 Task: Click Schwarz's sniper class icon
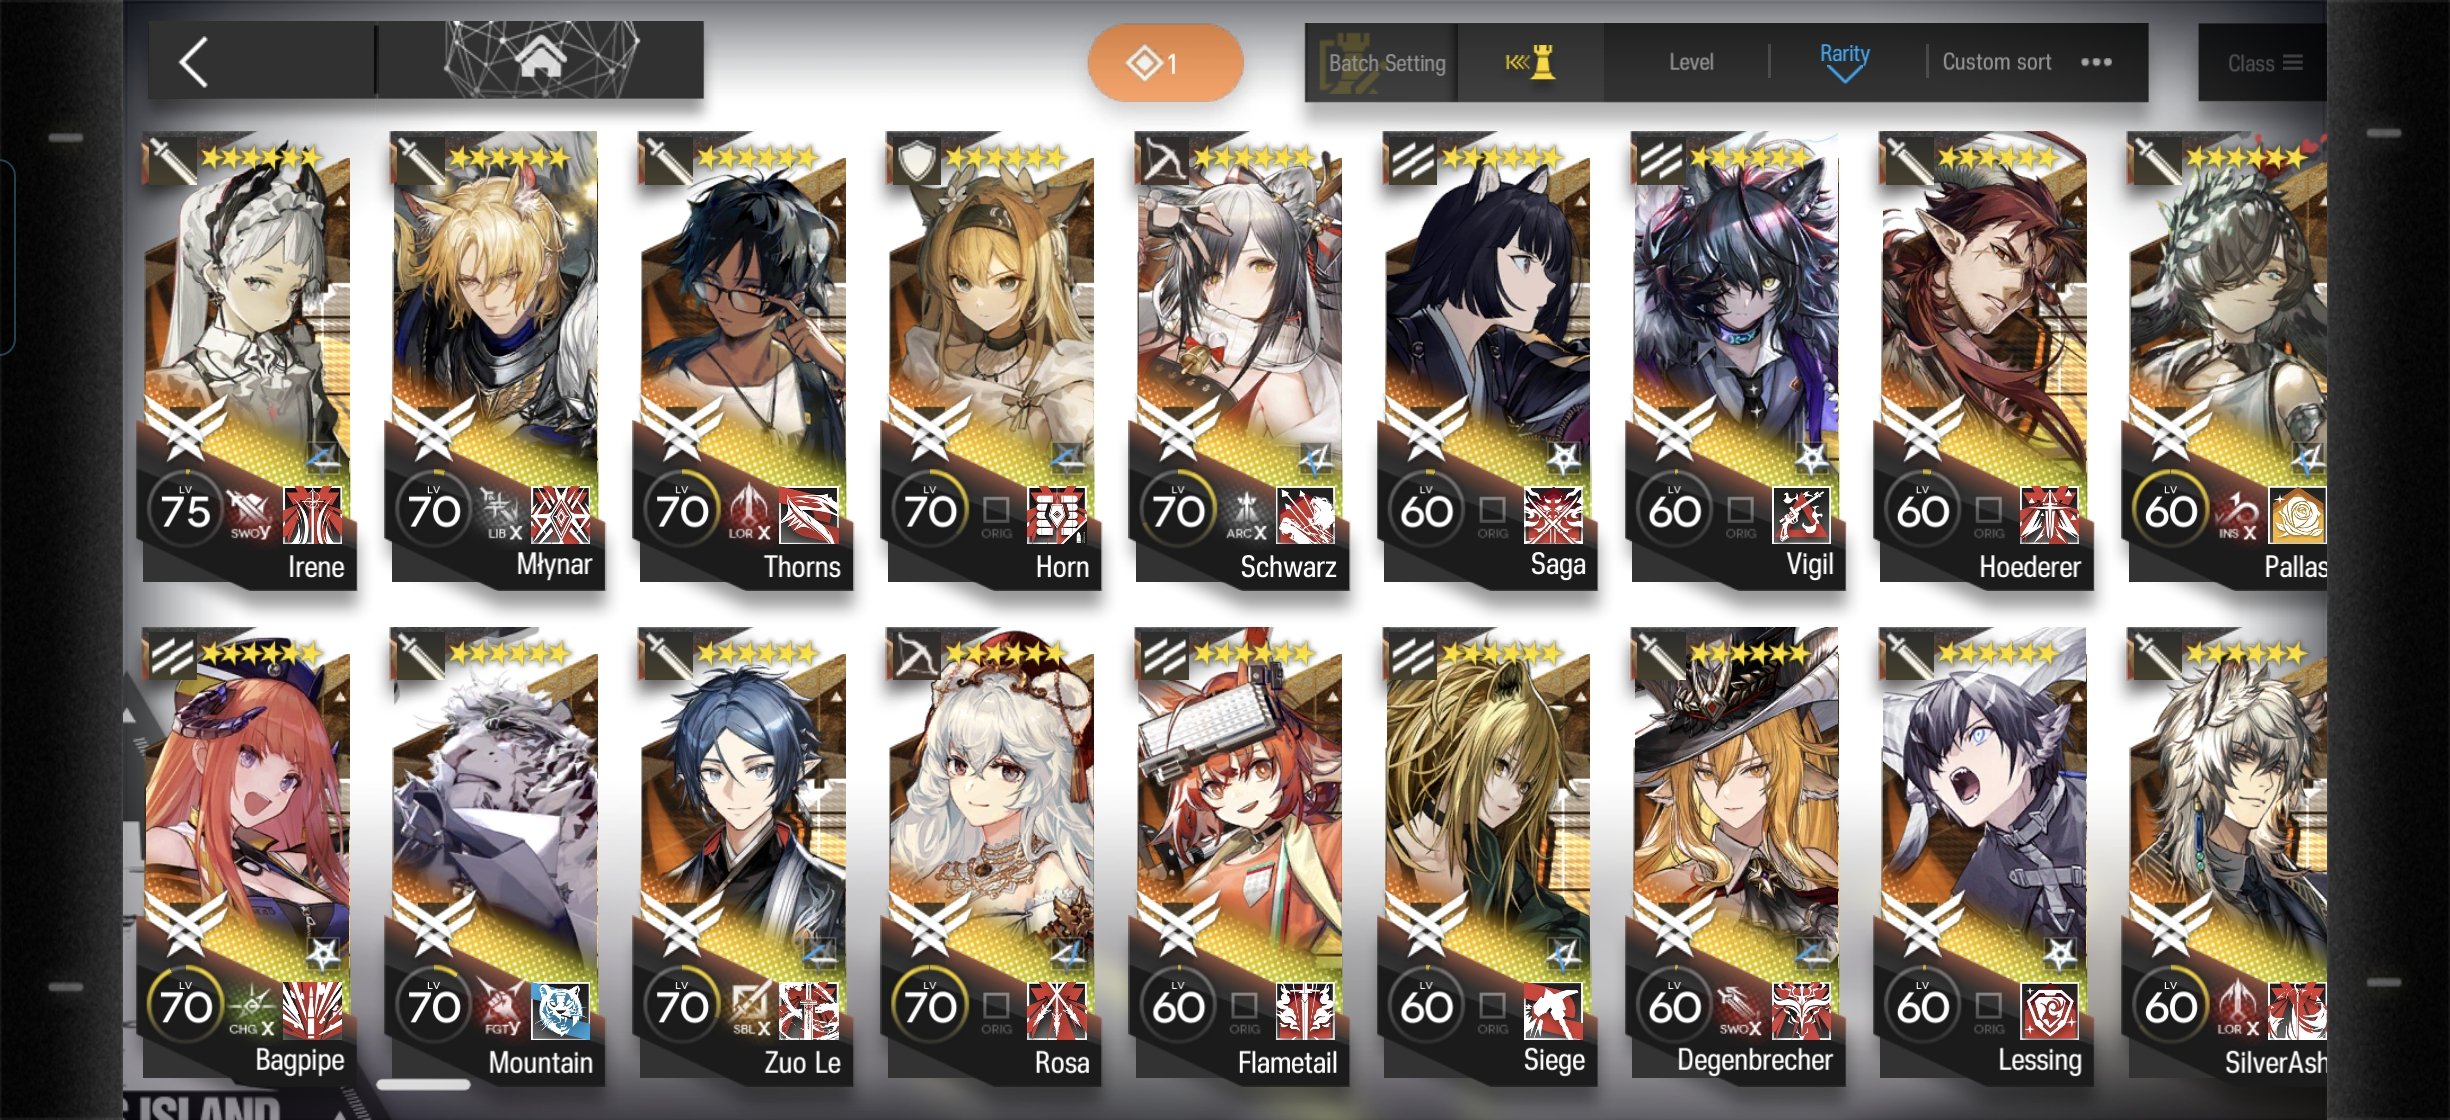pyautogui.click(x=1161, y=160)
